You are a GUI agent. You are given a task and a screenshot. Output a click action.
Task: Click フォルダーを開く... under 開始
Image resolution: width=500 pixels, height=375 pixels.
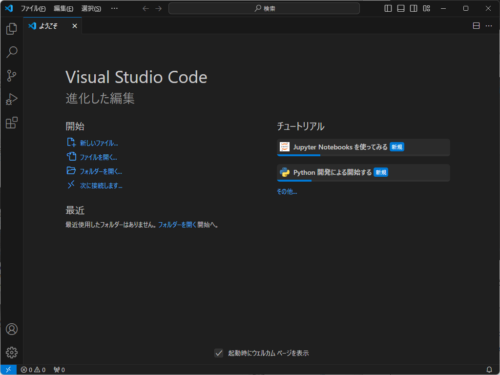click(x=101, y=171)
